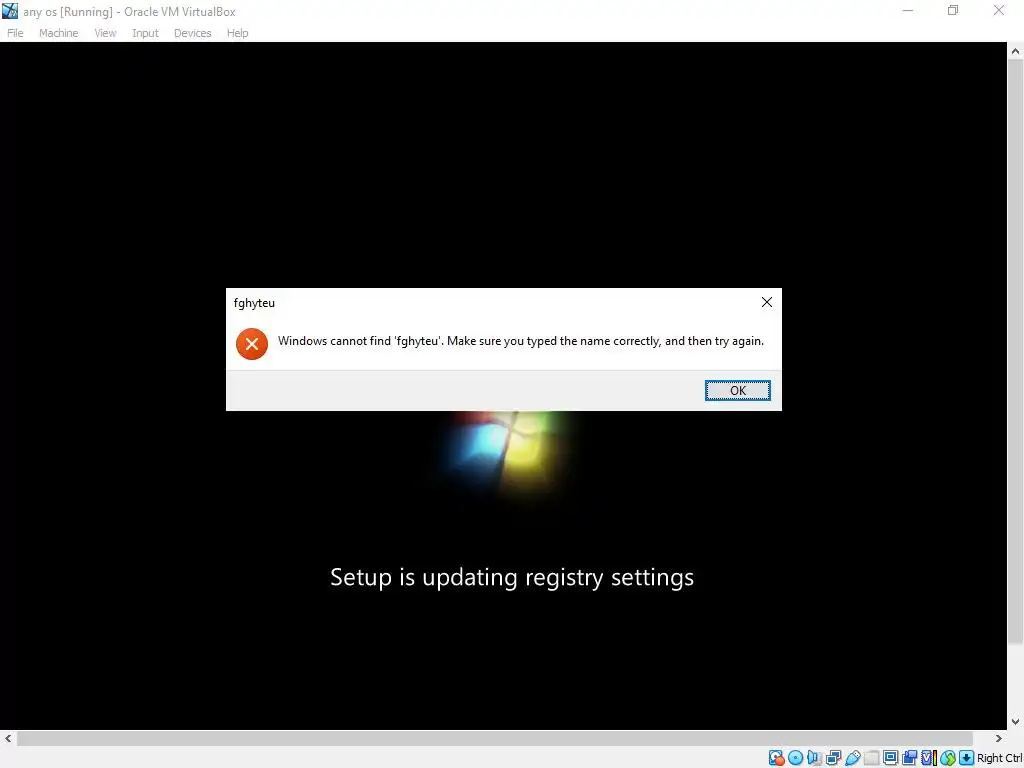Click the hard disk activity status icon
Image resolution: width=1024 pixels, height=768 pixels.
coord(776,758)
